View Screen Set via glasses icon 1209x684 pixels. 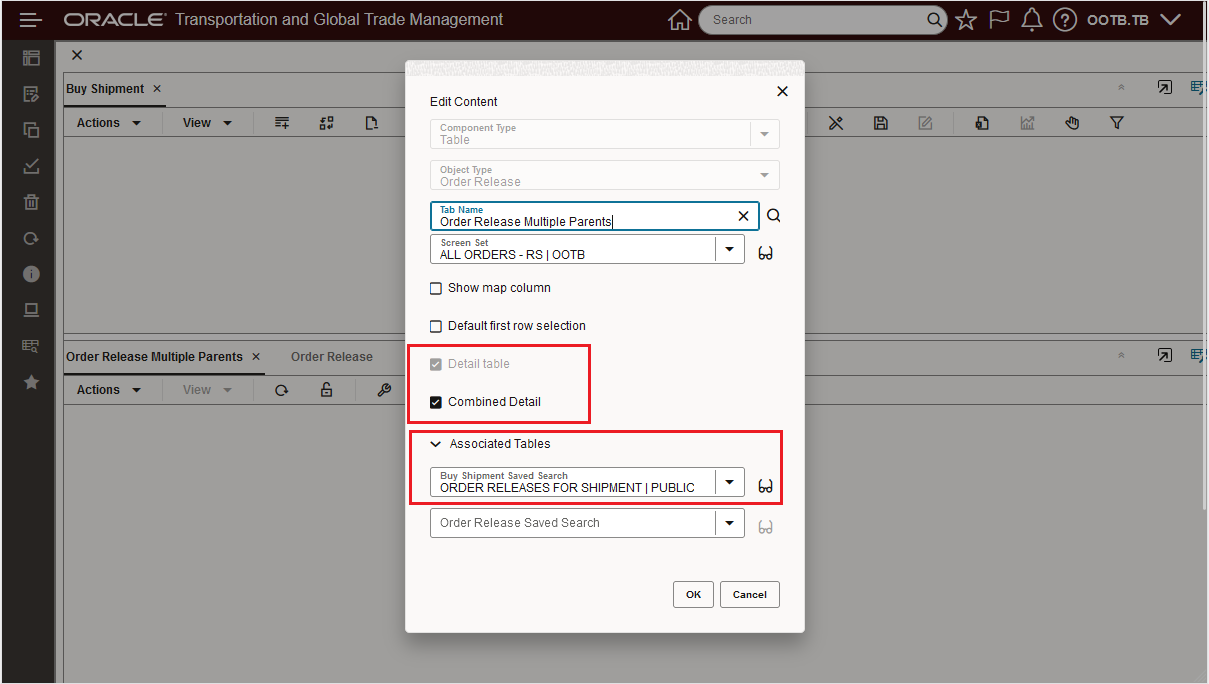[x=766, y=253]
